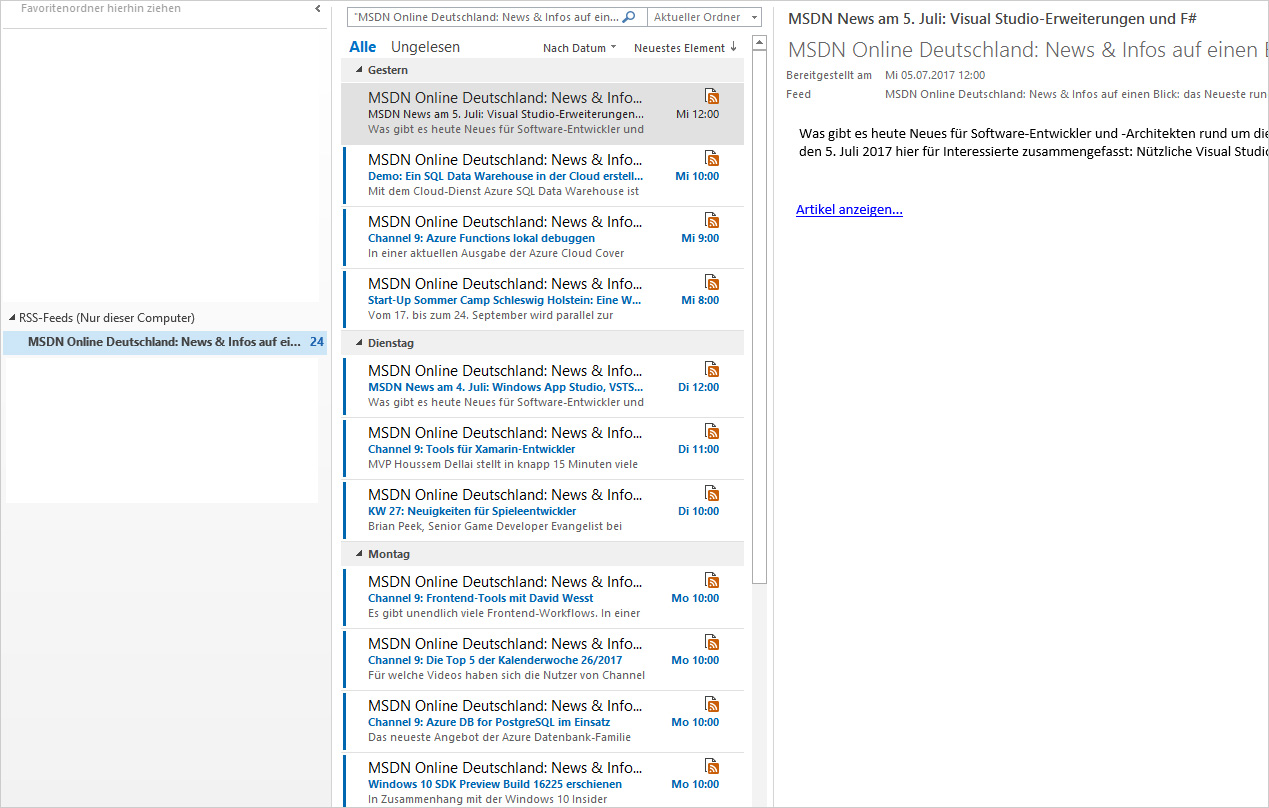Click the RSS icon on the Frontend-Tools mit David Wesst item
This screenshot has height=808, width=1269.
tap(712, 580)
